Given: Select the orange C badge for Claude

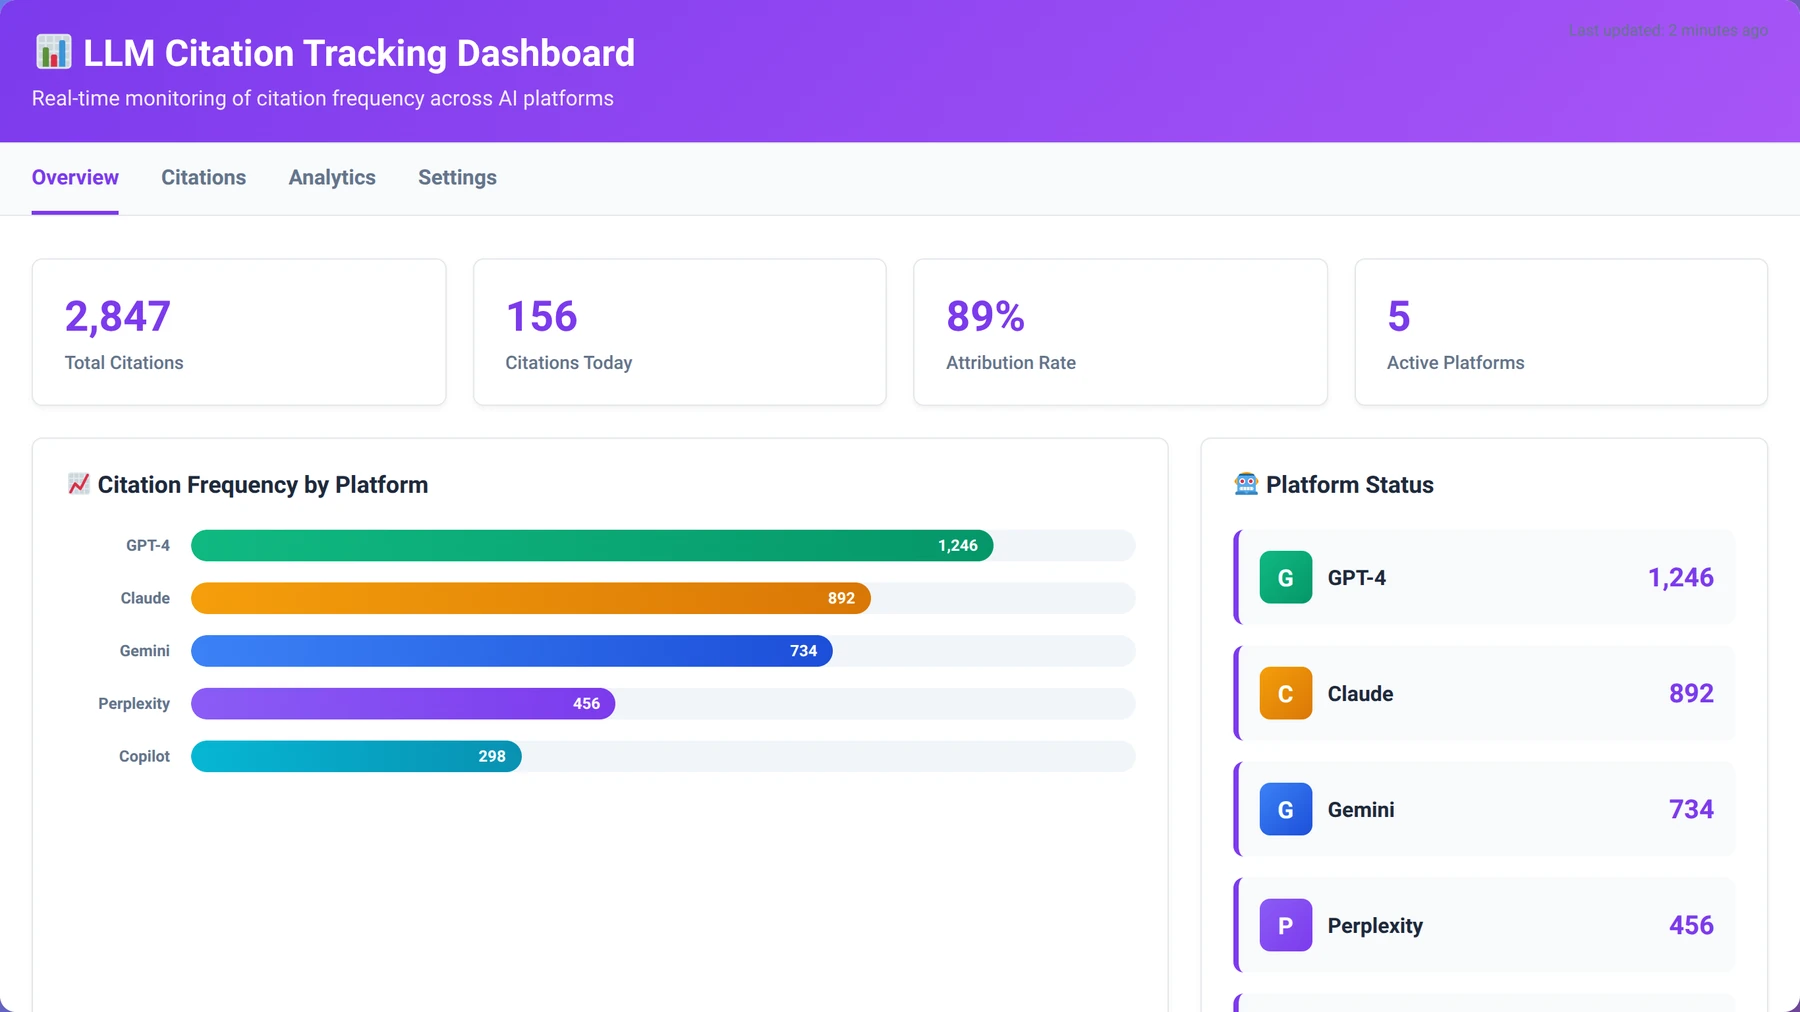Looking at the screenshot, I should (1285, 693).
